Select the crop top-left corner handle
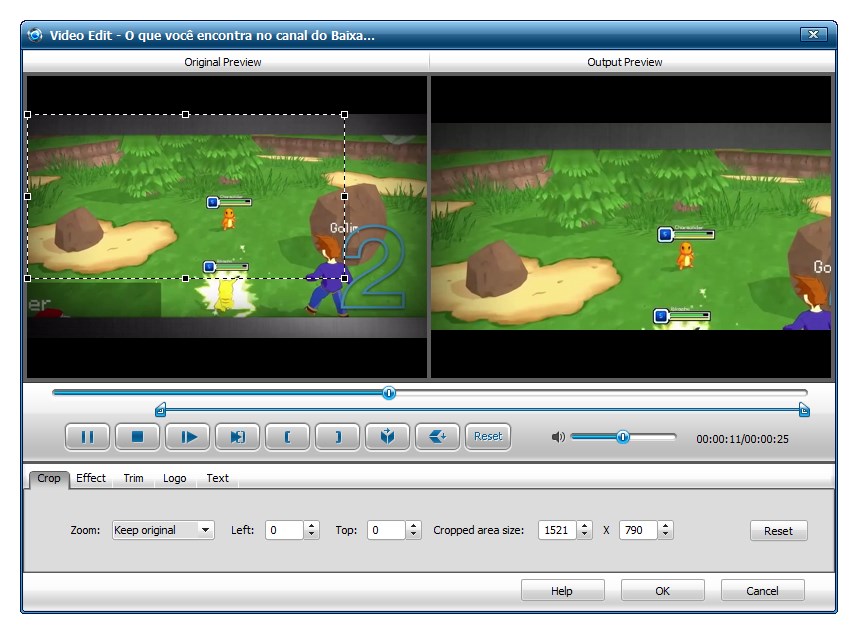Screen dimensions: 858x634 tap(28, 115)
